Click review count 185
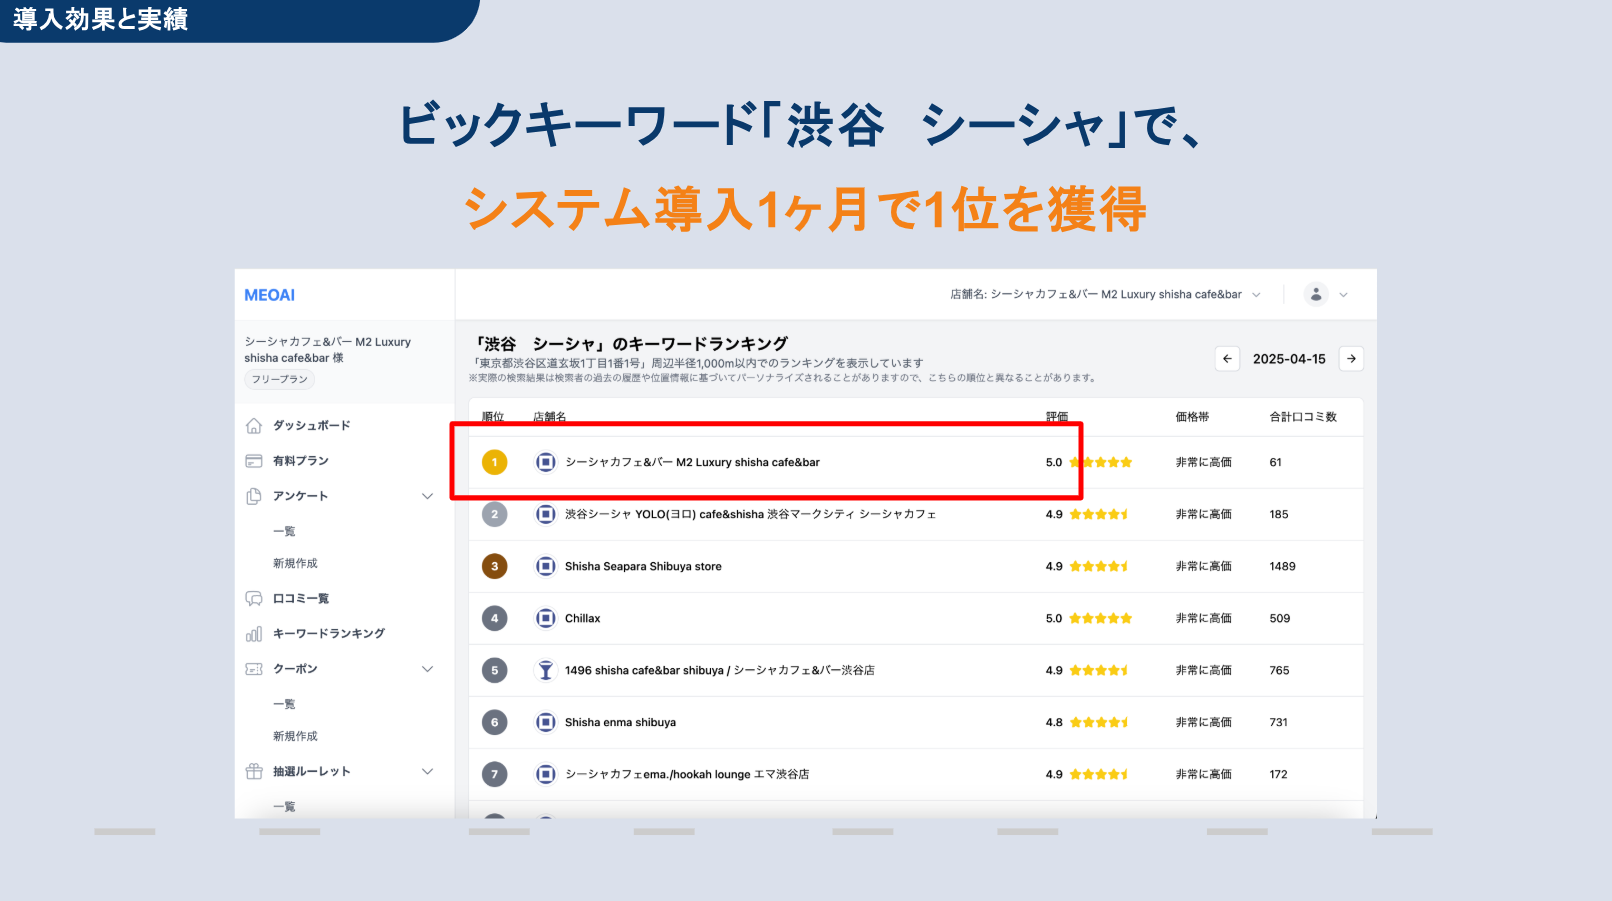Viewport: 1612px width, 901px height. pos(1279,514)
